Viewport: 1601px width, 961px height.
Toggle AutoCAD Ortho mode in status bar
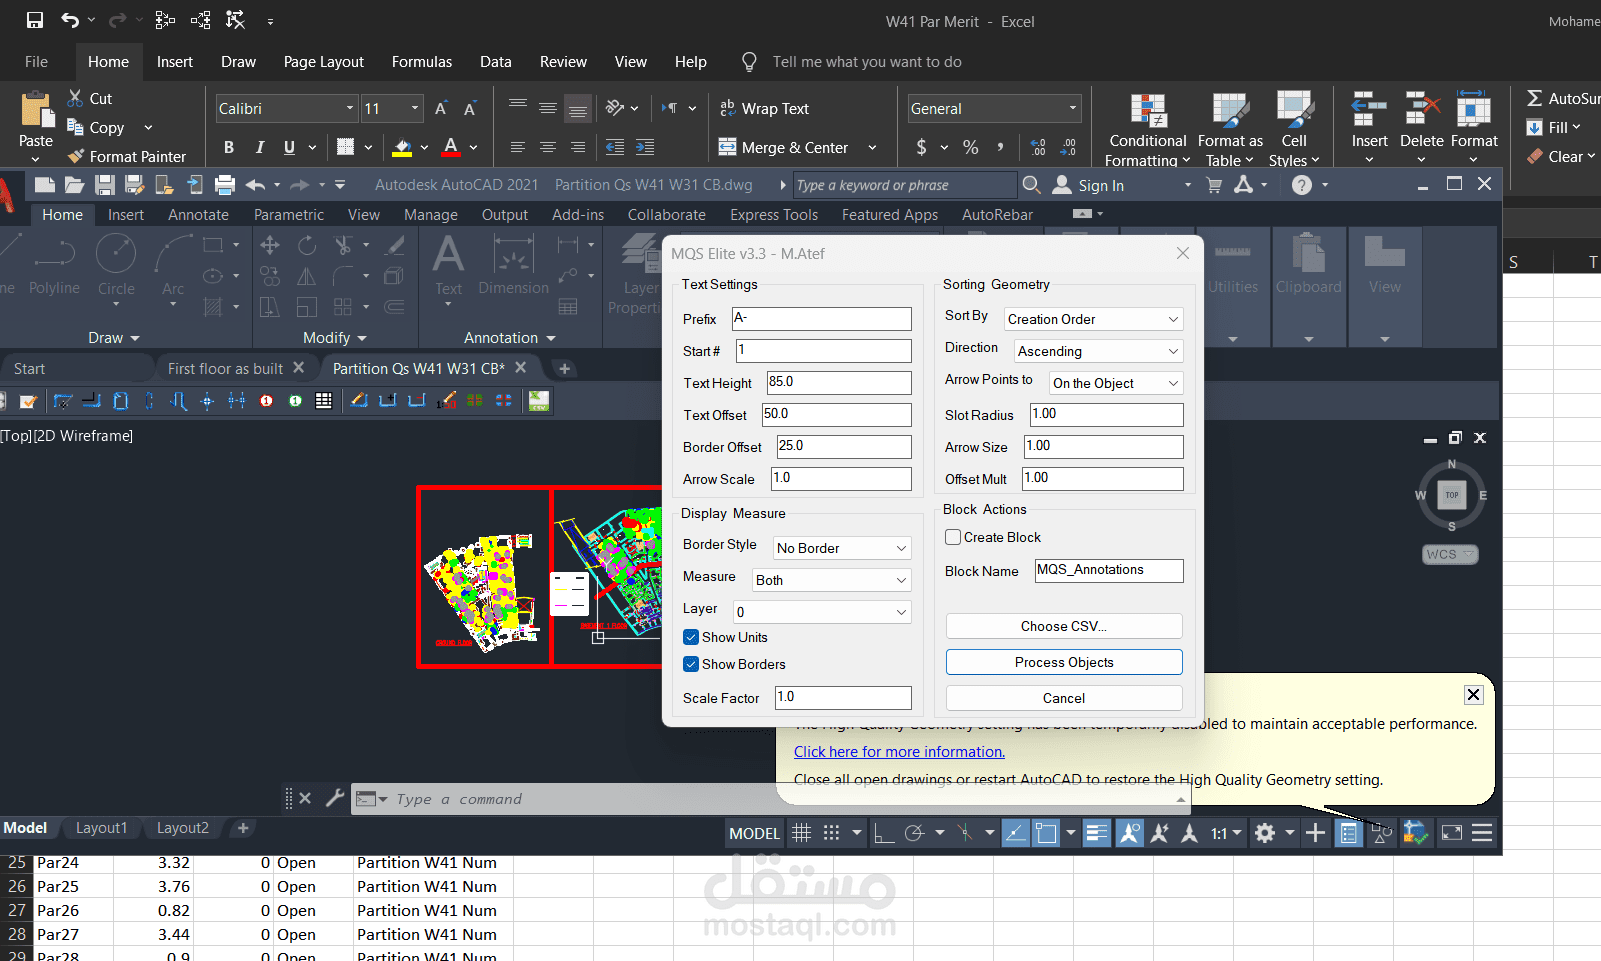[x=884, y=833]
